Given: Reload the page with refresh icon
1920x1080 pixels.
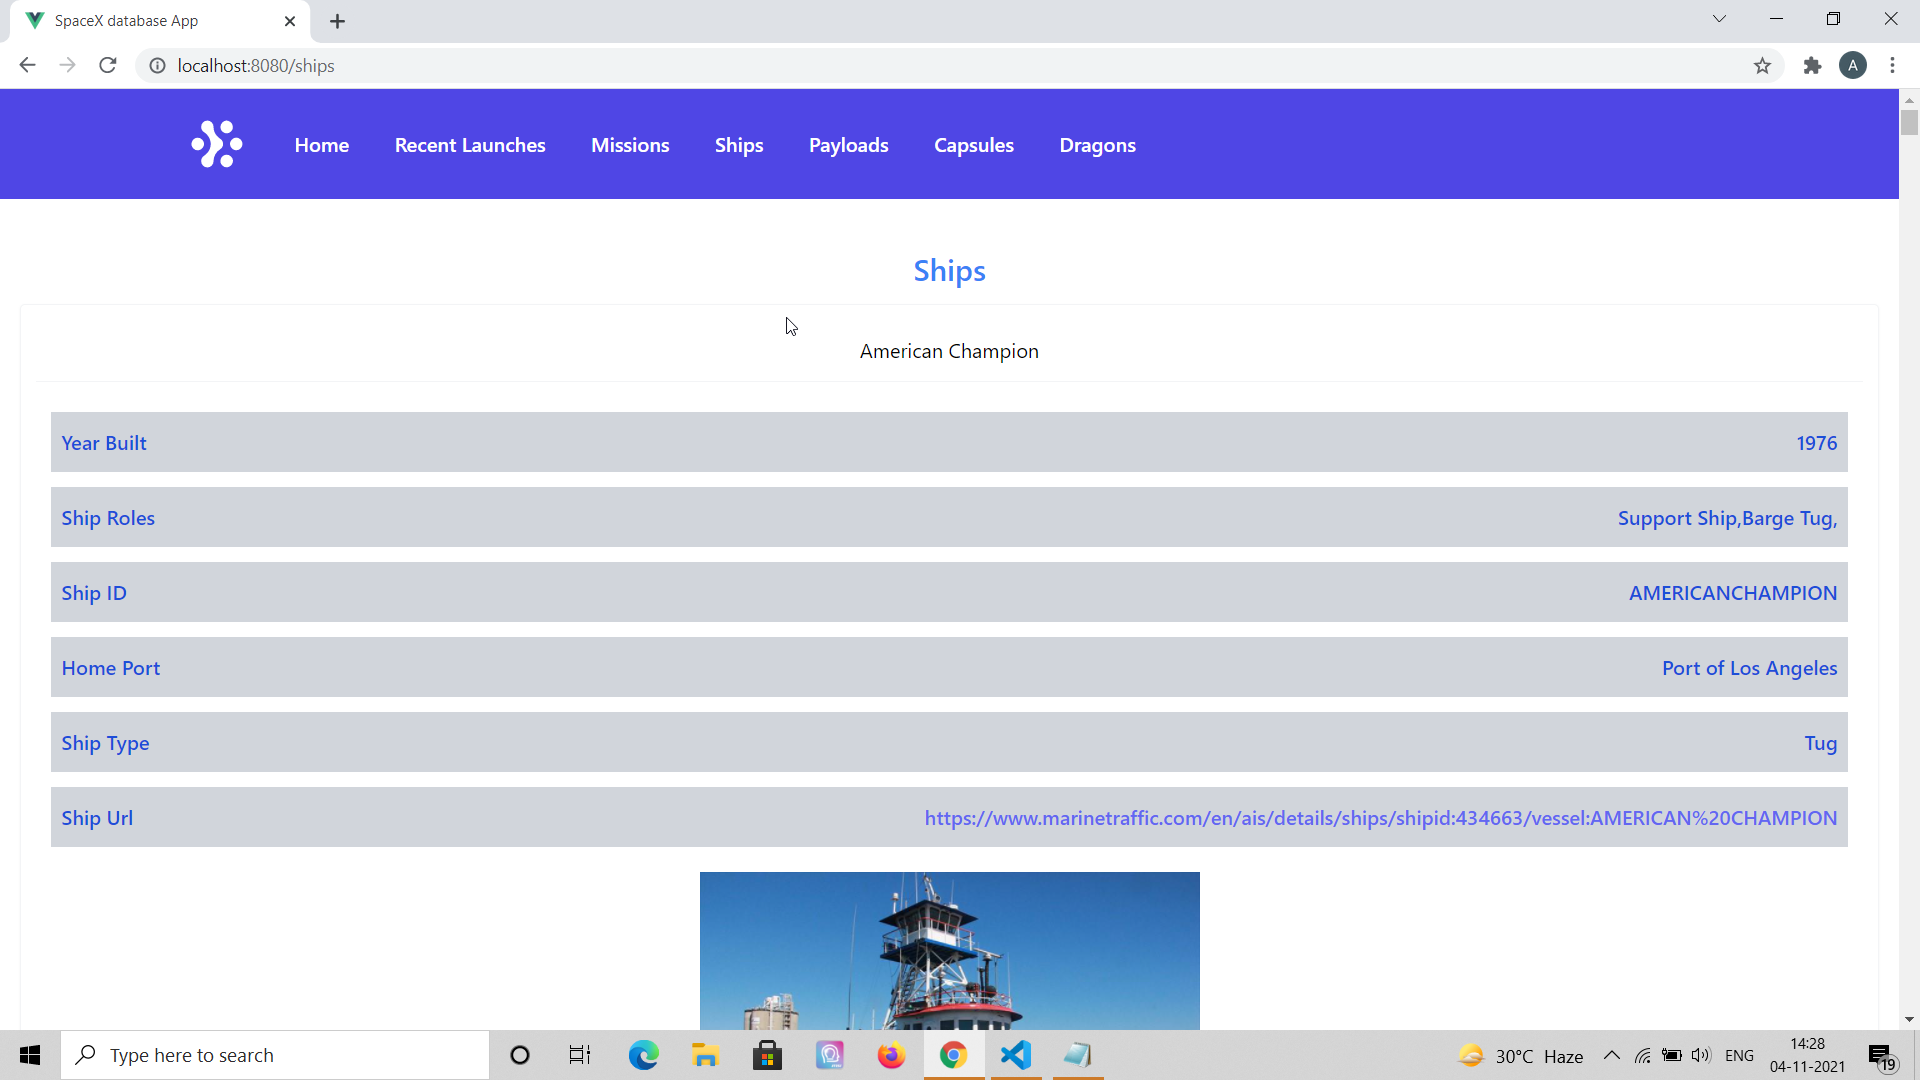Looking at the screenshot, I should (108, 66).
